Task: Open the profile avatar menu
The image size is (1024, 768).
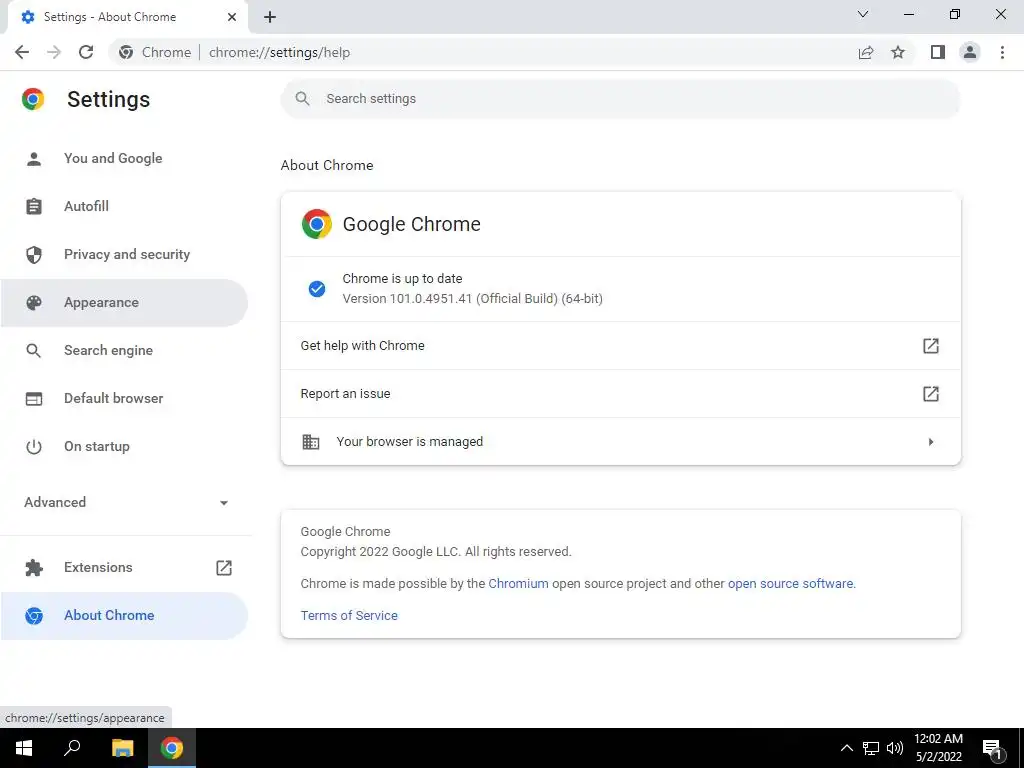Action: pos(970,52)
